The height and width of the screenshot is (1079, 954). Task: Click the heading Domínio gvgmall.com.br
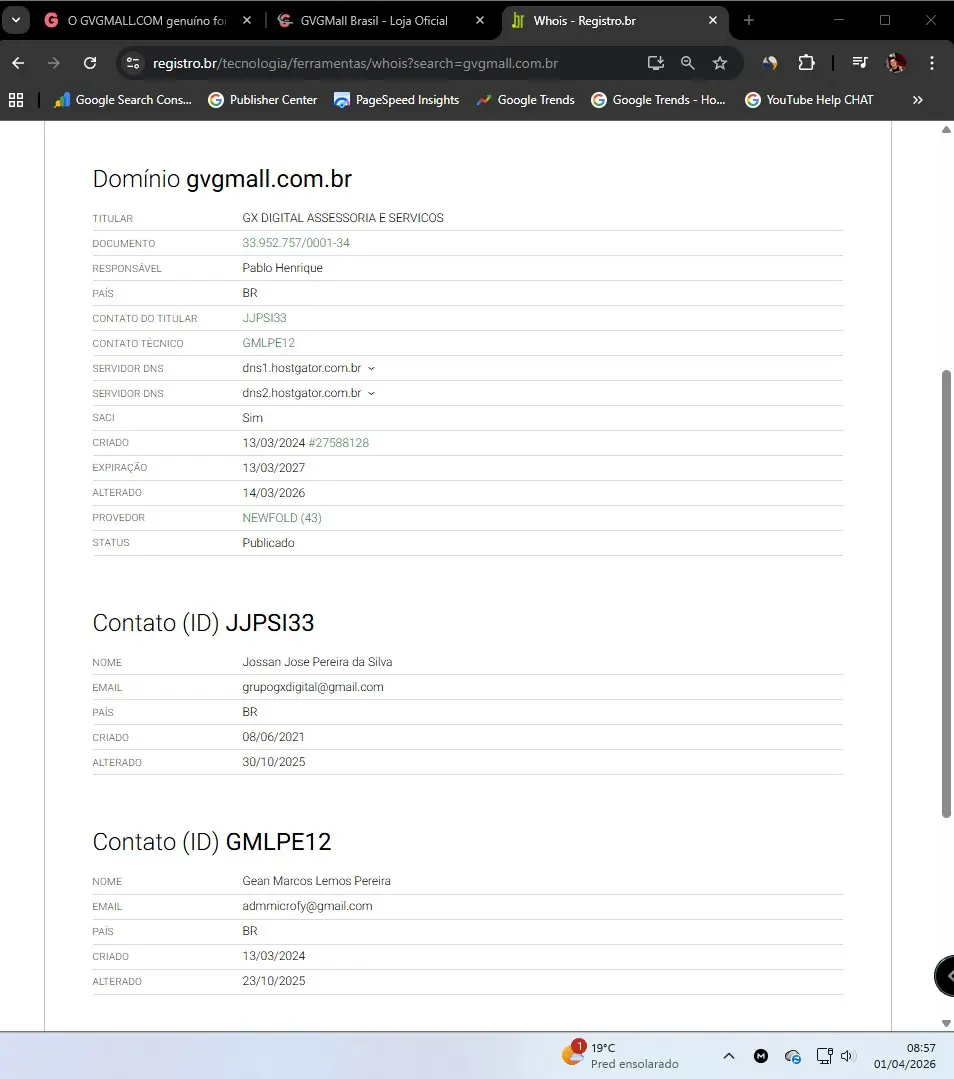(222, 179)
